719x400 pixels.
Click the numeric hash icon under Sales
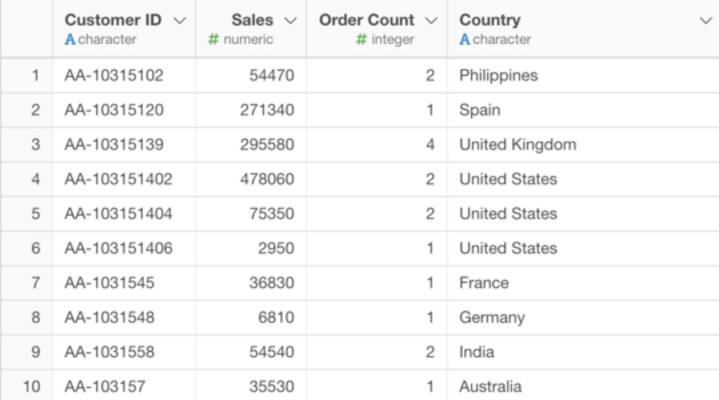[x=213, y=40]
